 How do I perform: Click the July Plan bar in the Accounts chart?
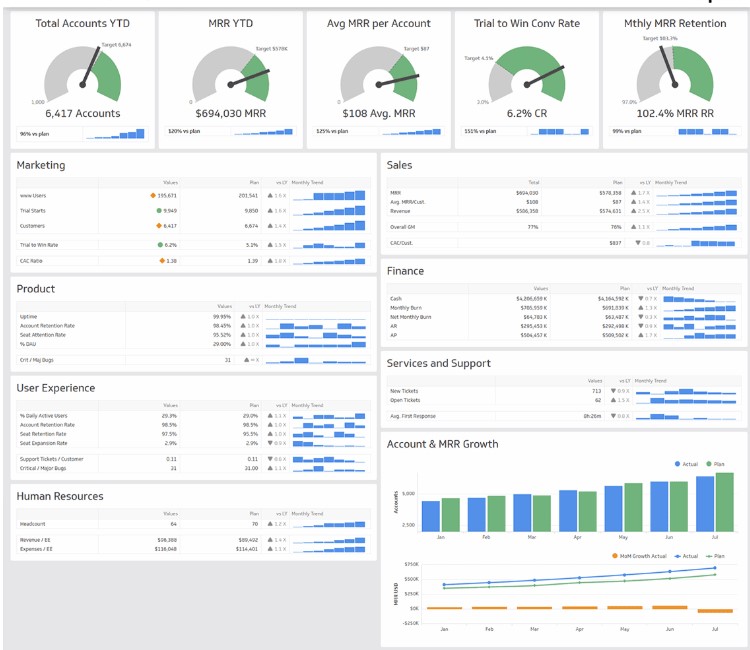point(724,501)
